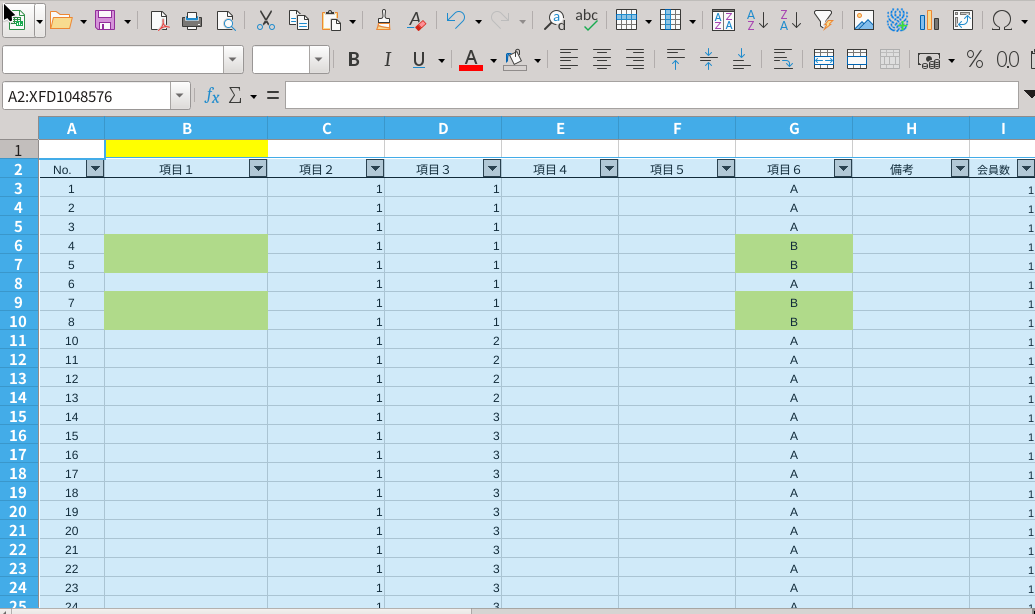
Task: Click the Spelling check abc icon
Action: pos(587,20)
